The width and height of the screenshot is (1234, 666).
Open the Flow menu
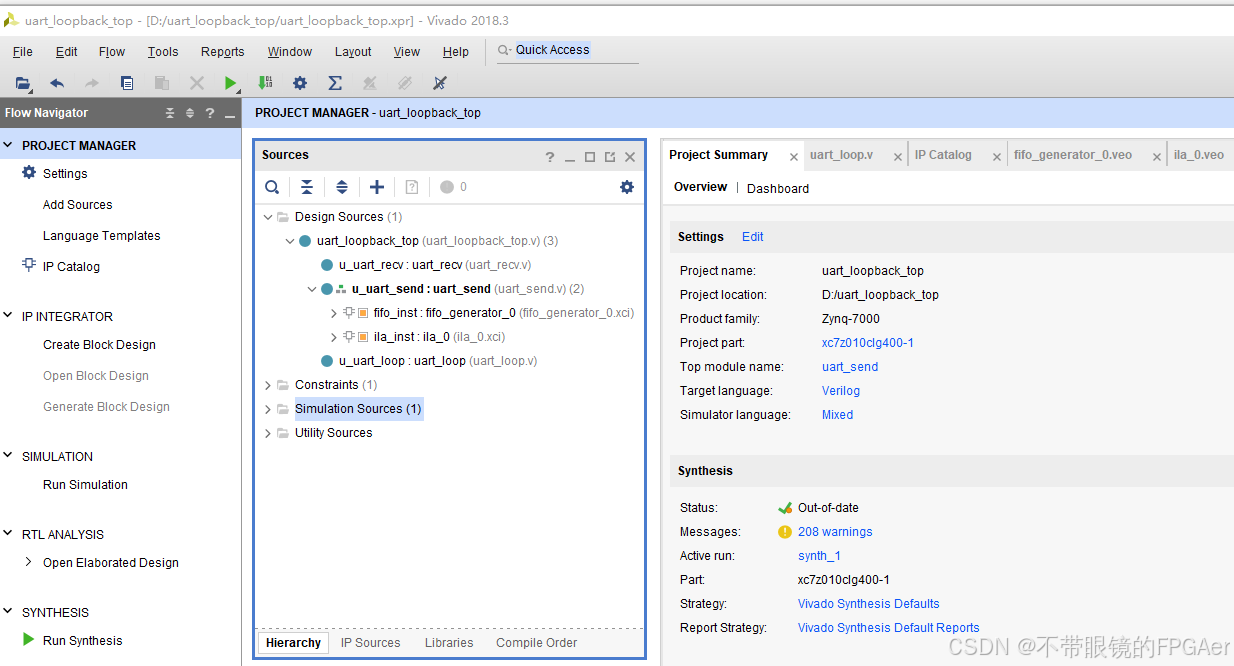click(x=112, y=52)
